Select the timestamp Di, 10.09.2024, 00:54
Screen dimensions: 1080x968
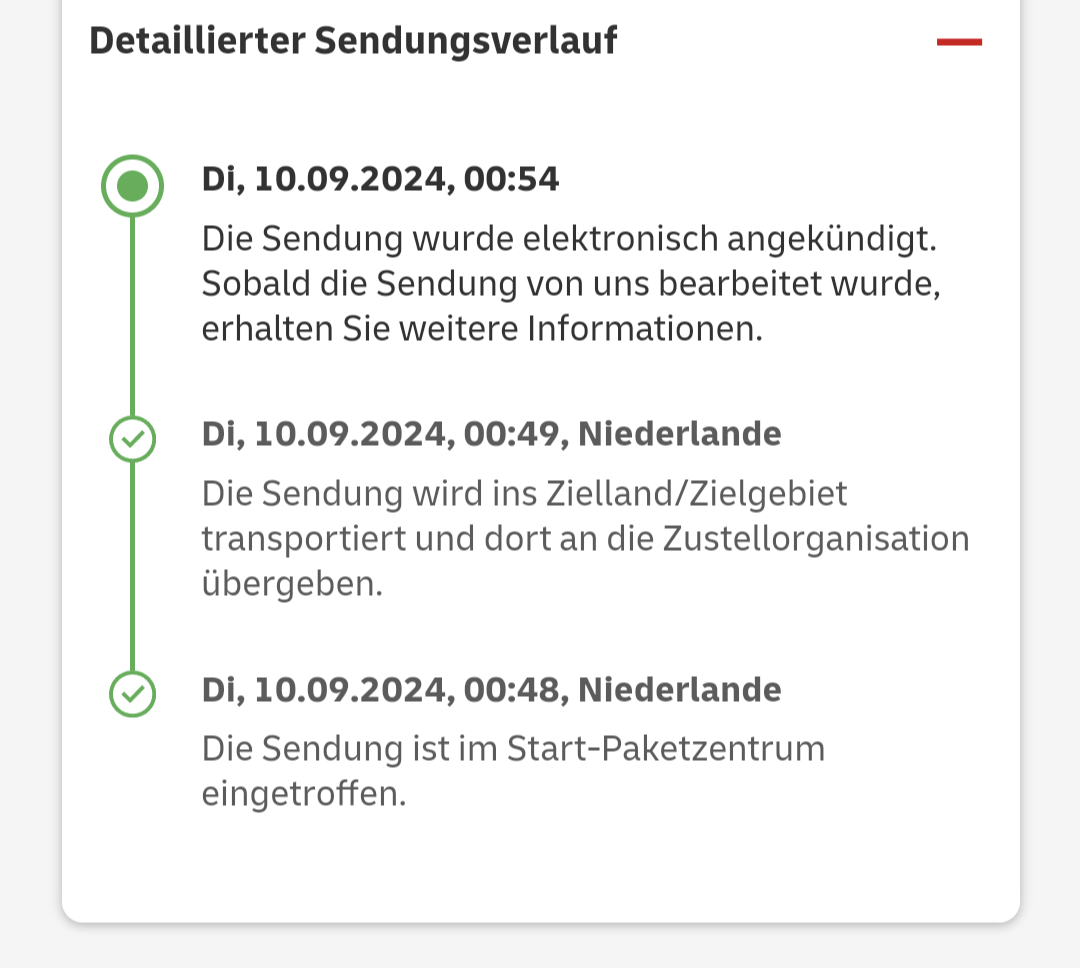pyautogui.click(x=380, y=180)
